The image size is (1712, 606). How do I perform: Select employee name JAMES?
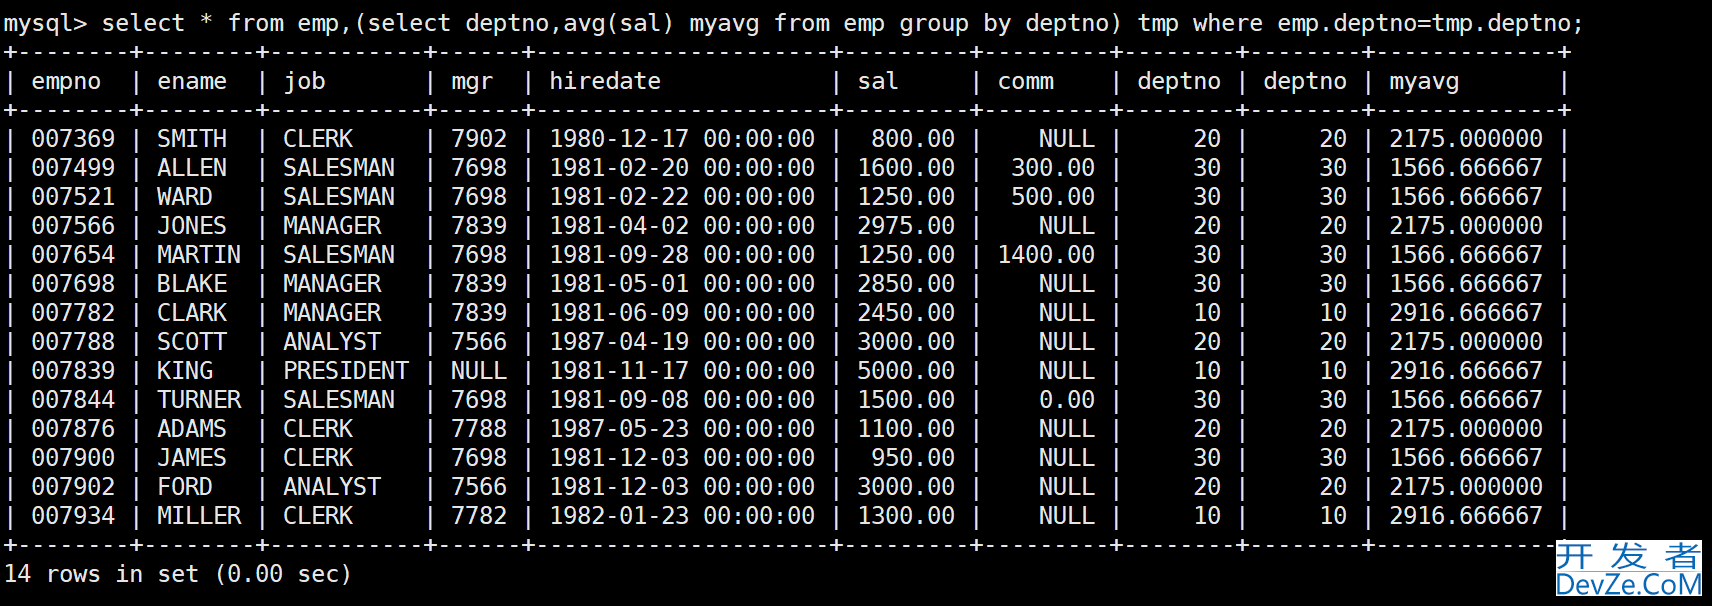(x=192, y=458)
